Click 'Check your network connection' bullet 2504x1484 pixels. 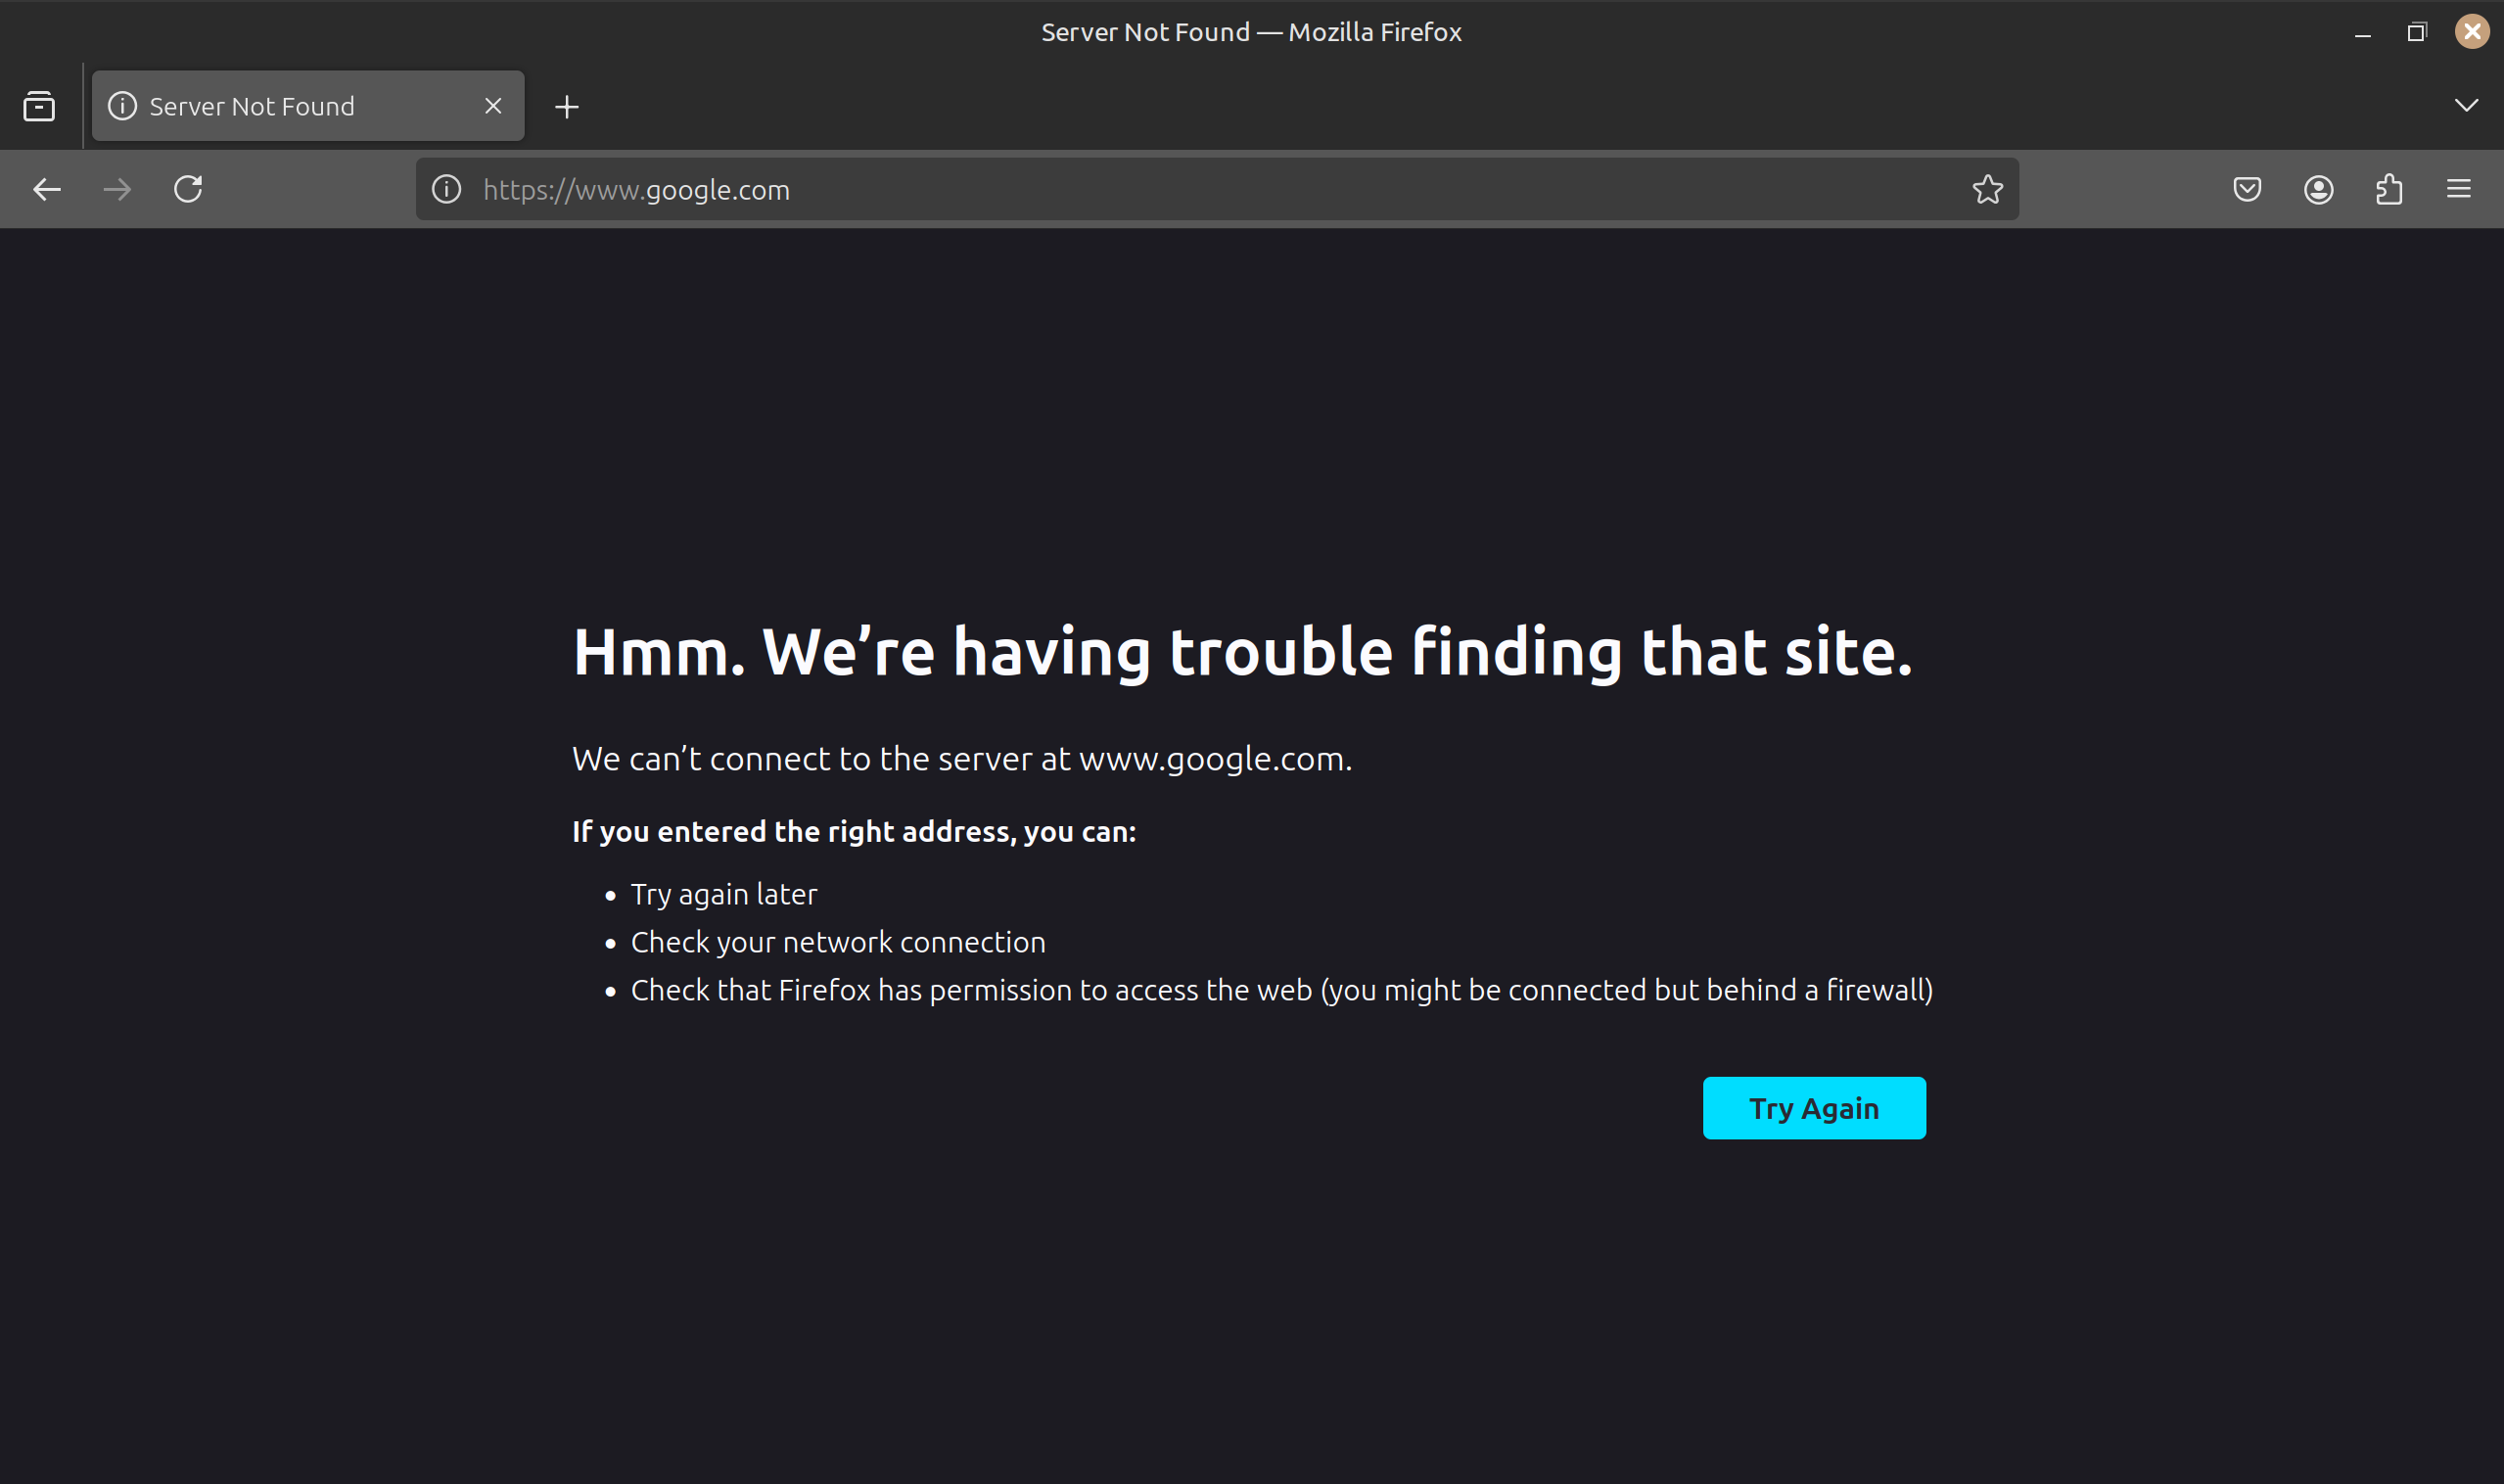point(838,942)
